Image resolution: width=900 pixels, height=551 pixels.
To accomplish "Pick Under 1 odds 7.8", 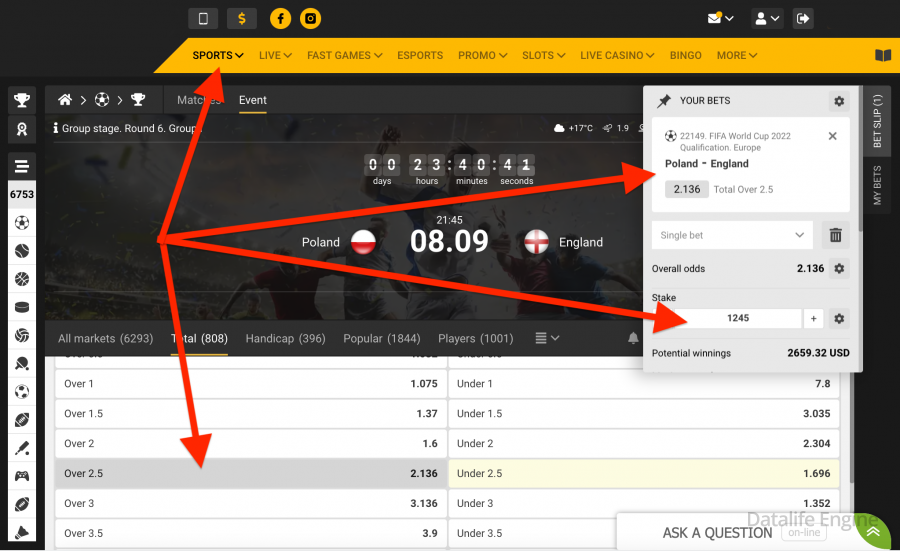I will tap(643, 383).
